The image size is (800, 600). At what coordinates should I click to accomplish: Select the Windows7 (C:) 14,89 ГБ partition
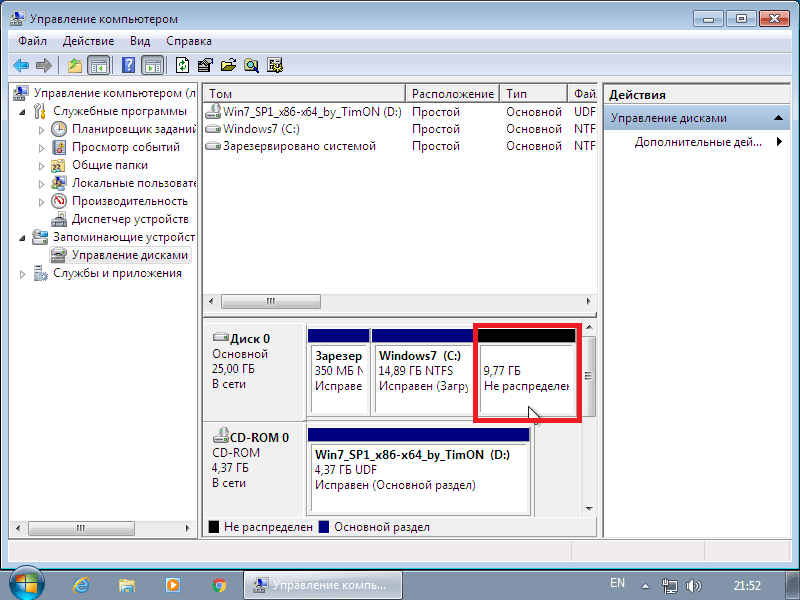(422, 371)
